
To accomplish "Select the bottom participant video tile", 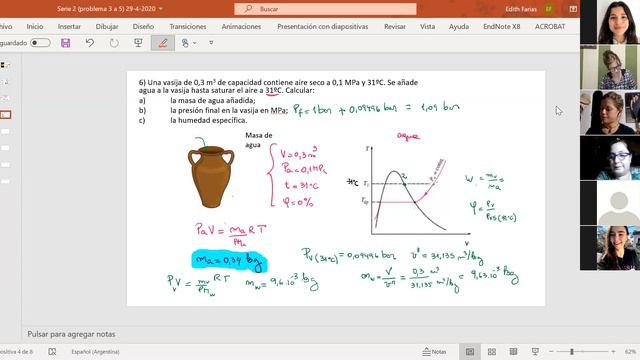I will [x=610, y=248].
